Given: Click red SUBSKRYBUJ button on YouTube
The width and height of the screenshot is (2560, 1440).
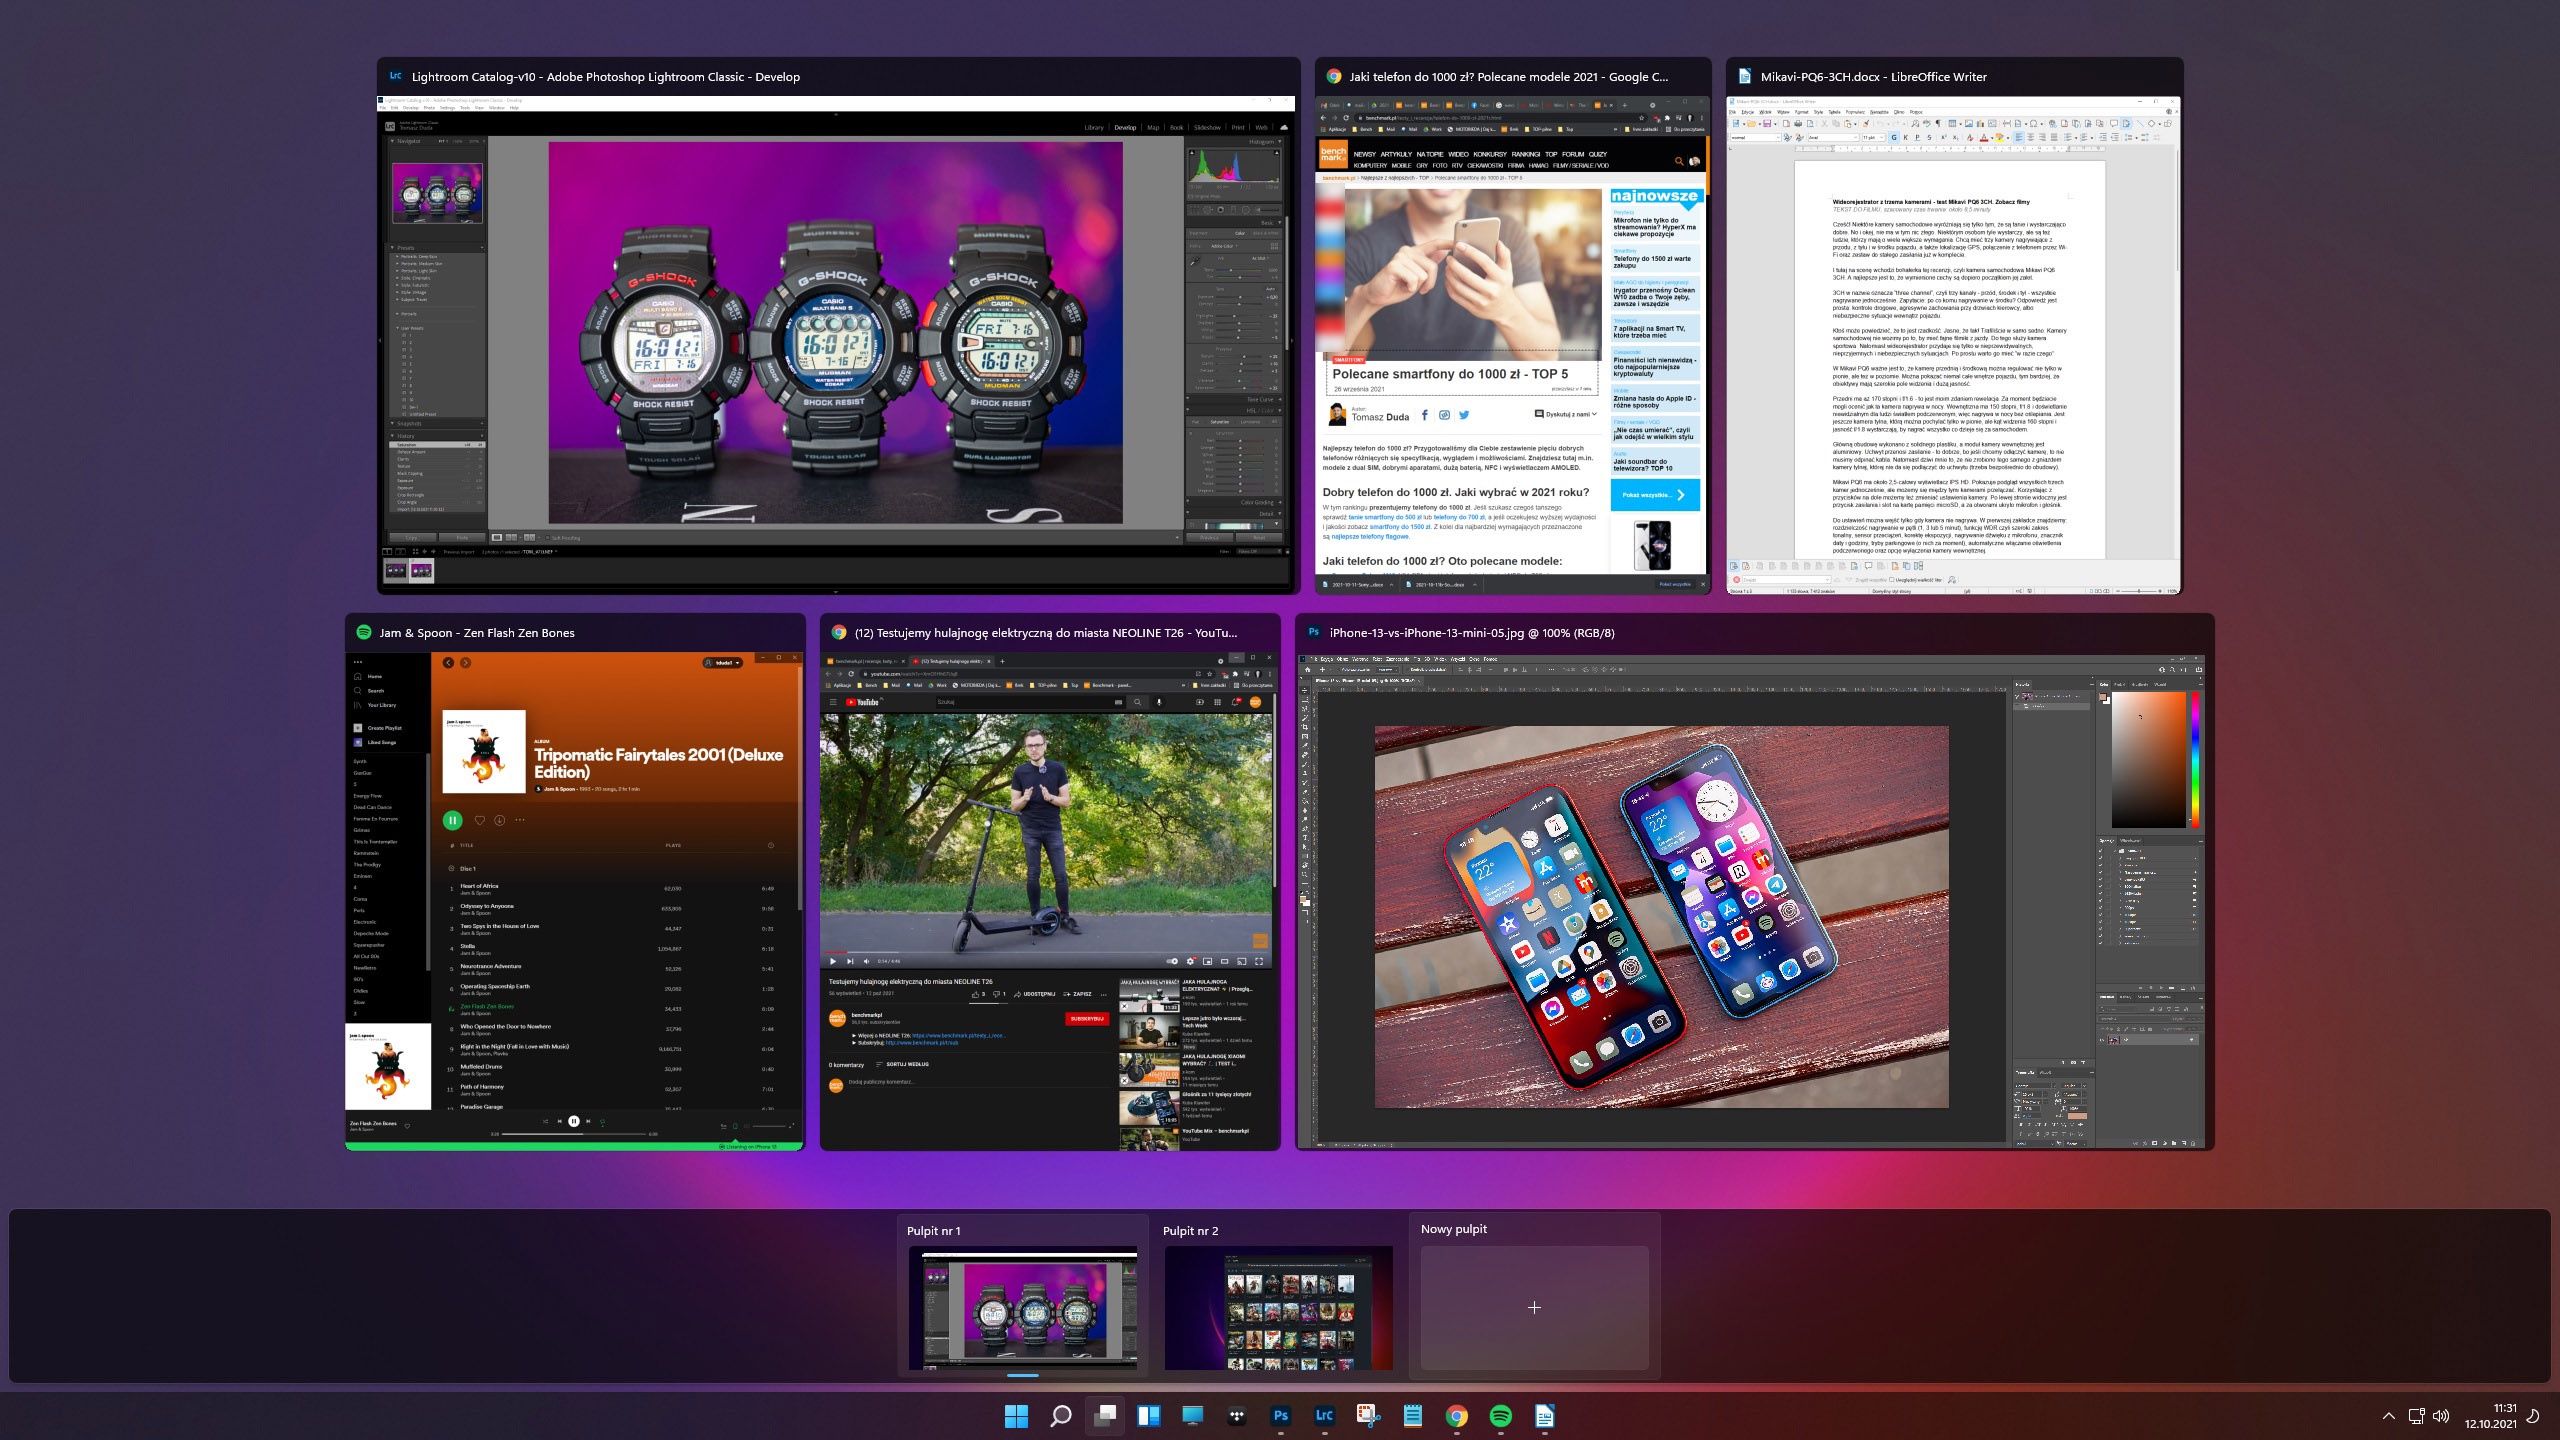Looking at the screenshot, I should pyautogui.click(x=1087, y=1019).
